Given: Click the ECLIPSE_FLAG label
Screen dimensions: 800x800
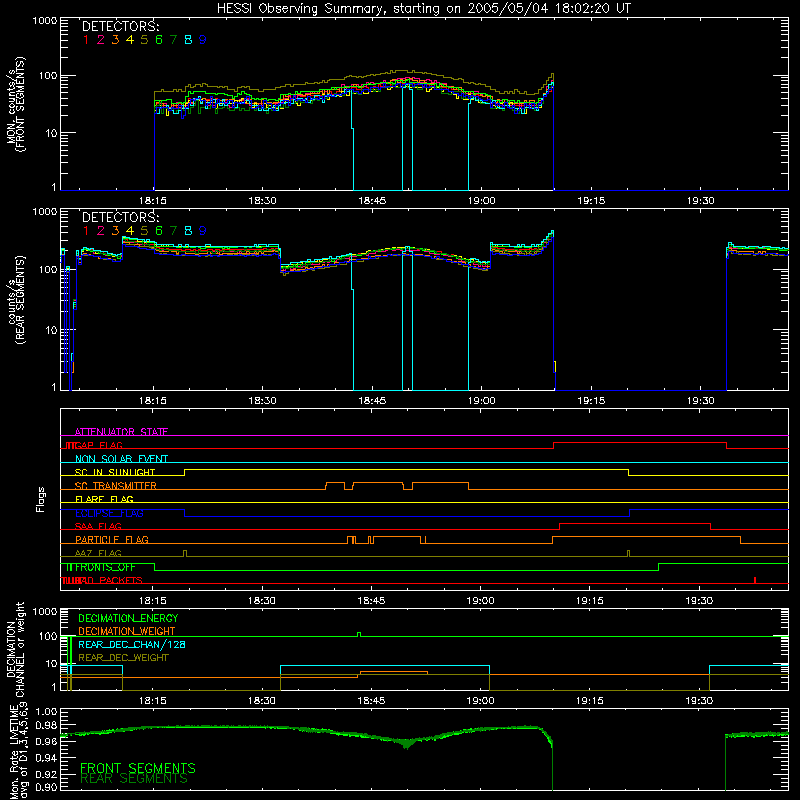Looking at the screenshot, I should pyautogui.click(x=109, y=513).
